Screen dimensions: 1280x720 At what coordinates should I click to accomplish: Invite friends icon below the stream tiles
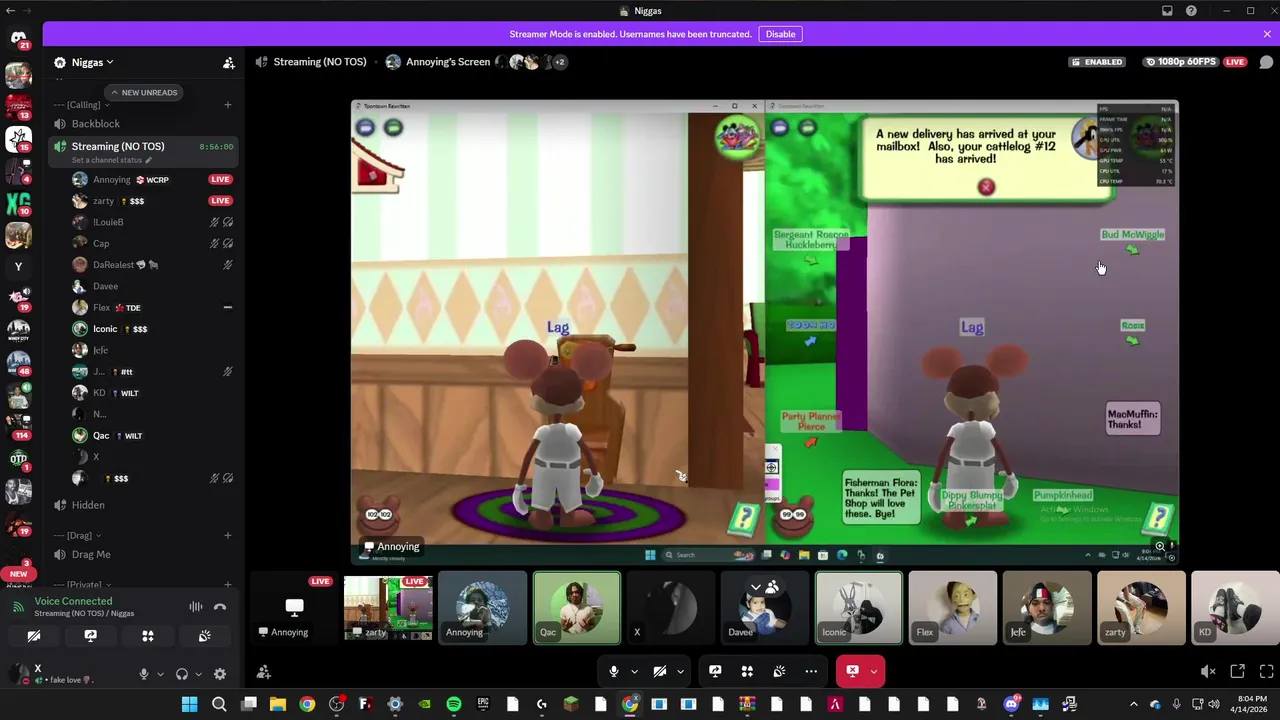[264, 672]
